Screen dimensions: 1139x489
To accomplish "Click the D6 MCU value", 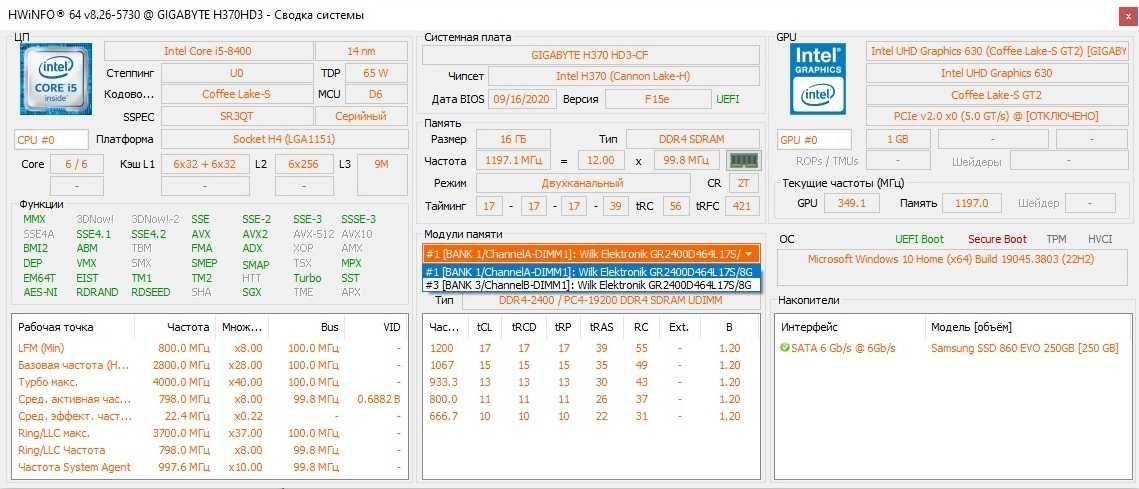I will (376, 94).
